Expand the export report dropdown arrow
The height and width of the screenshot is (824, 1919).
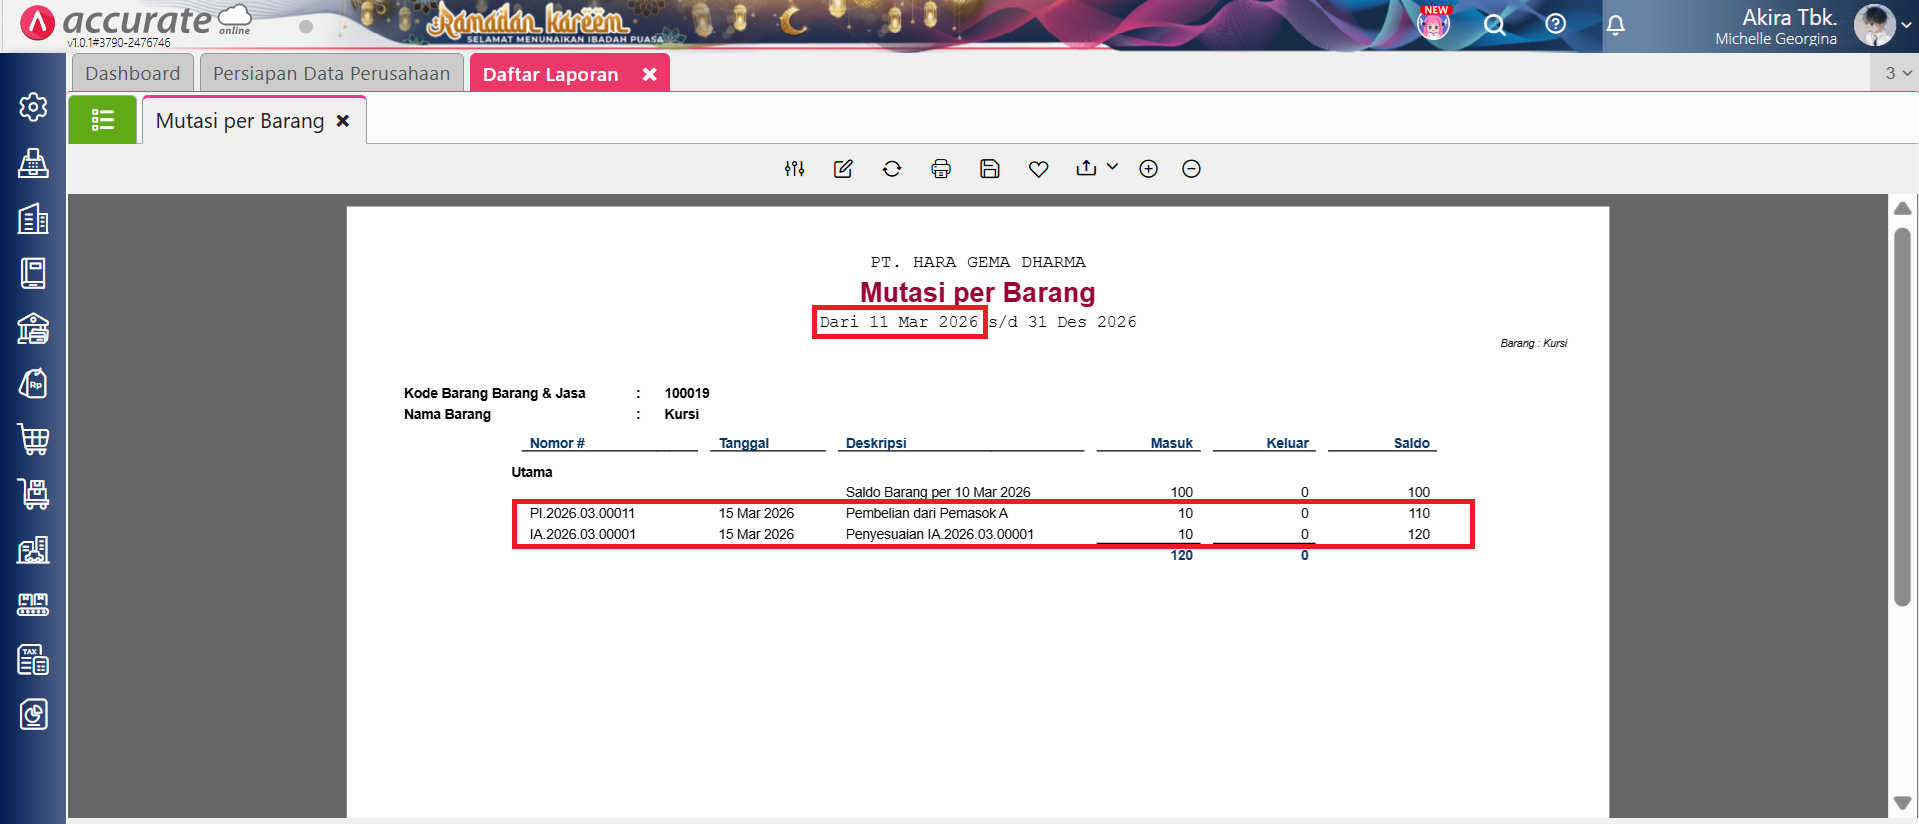pyautogui.click(x=1112, y=168)
